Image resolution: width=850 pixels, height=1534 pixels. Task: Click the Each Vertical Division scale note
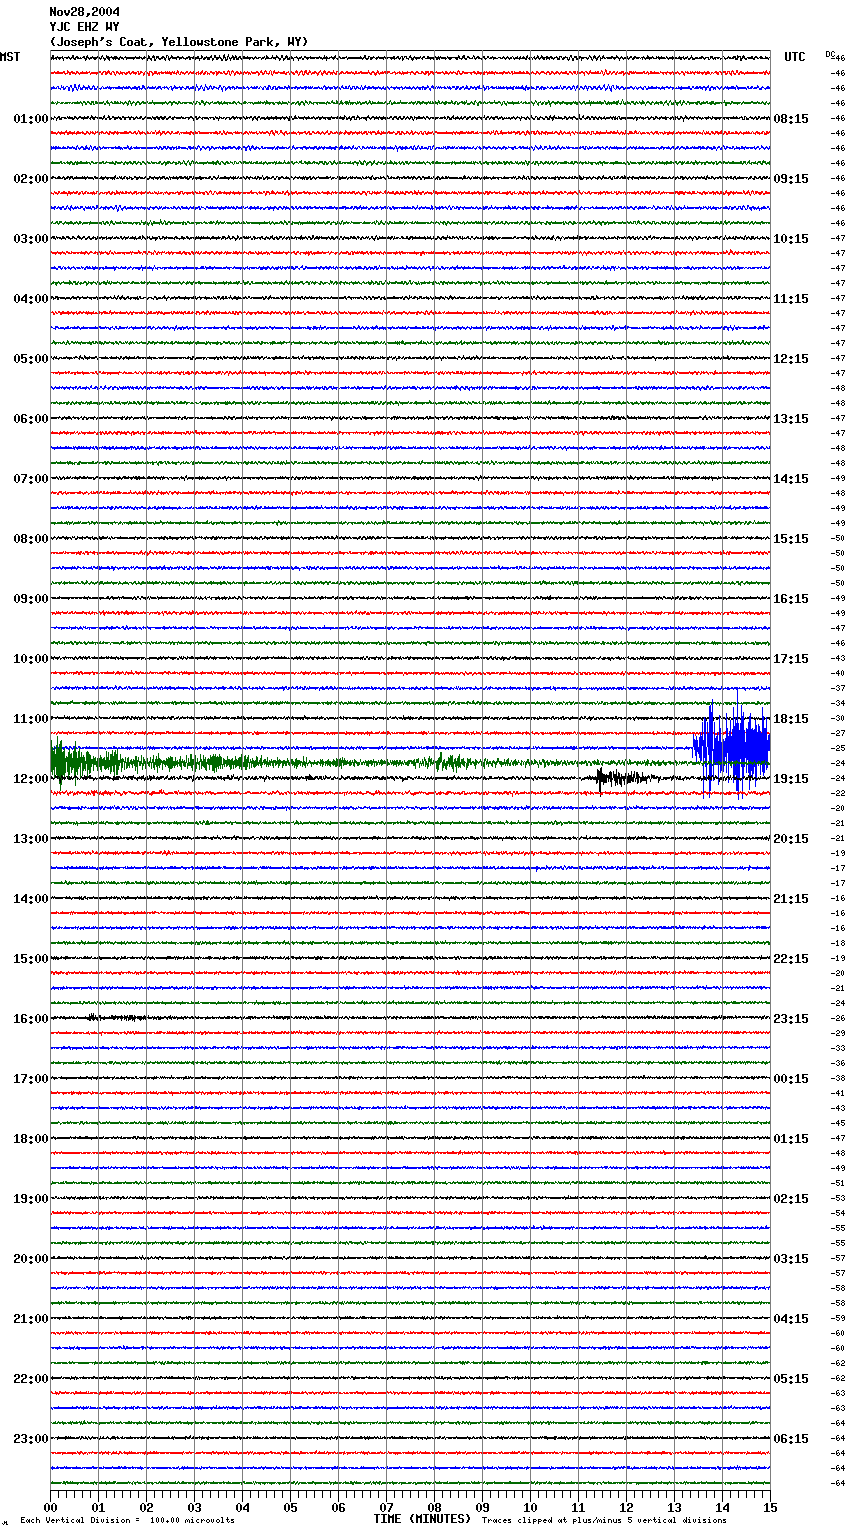point(128,1520)
